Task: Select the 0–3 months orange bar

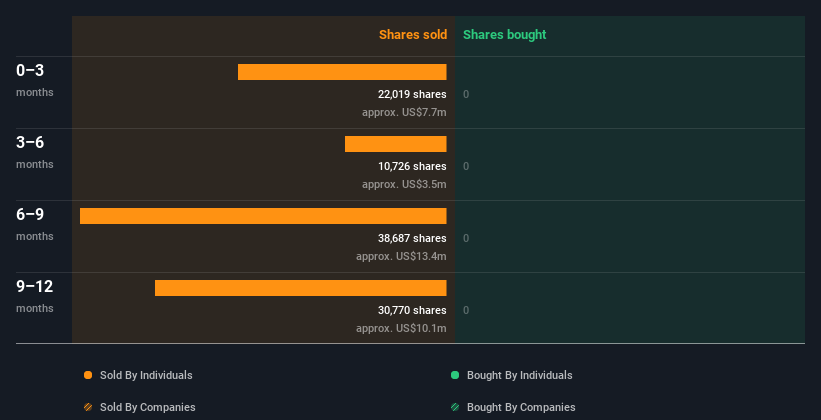Action: click(342, 72)
